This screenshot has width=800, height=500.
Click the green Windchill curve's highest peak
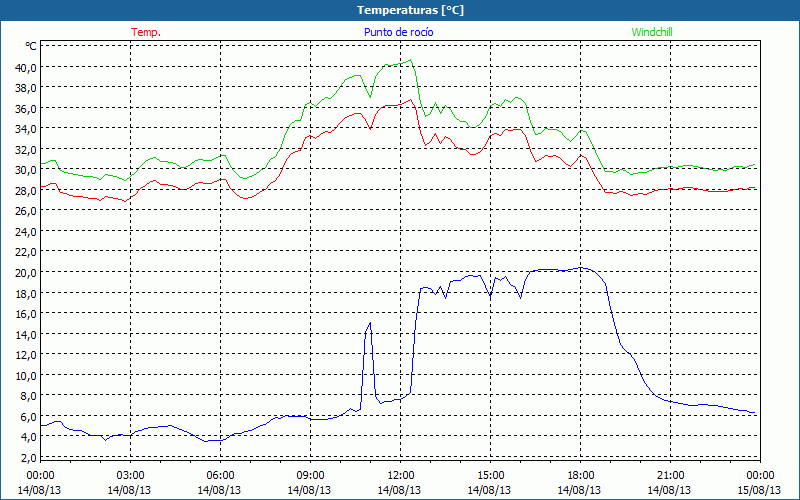point(409,60)
